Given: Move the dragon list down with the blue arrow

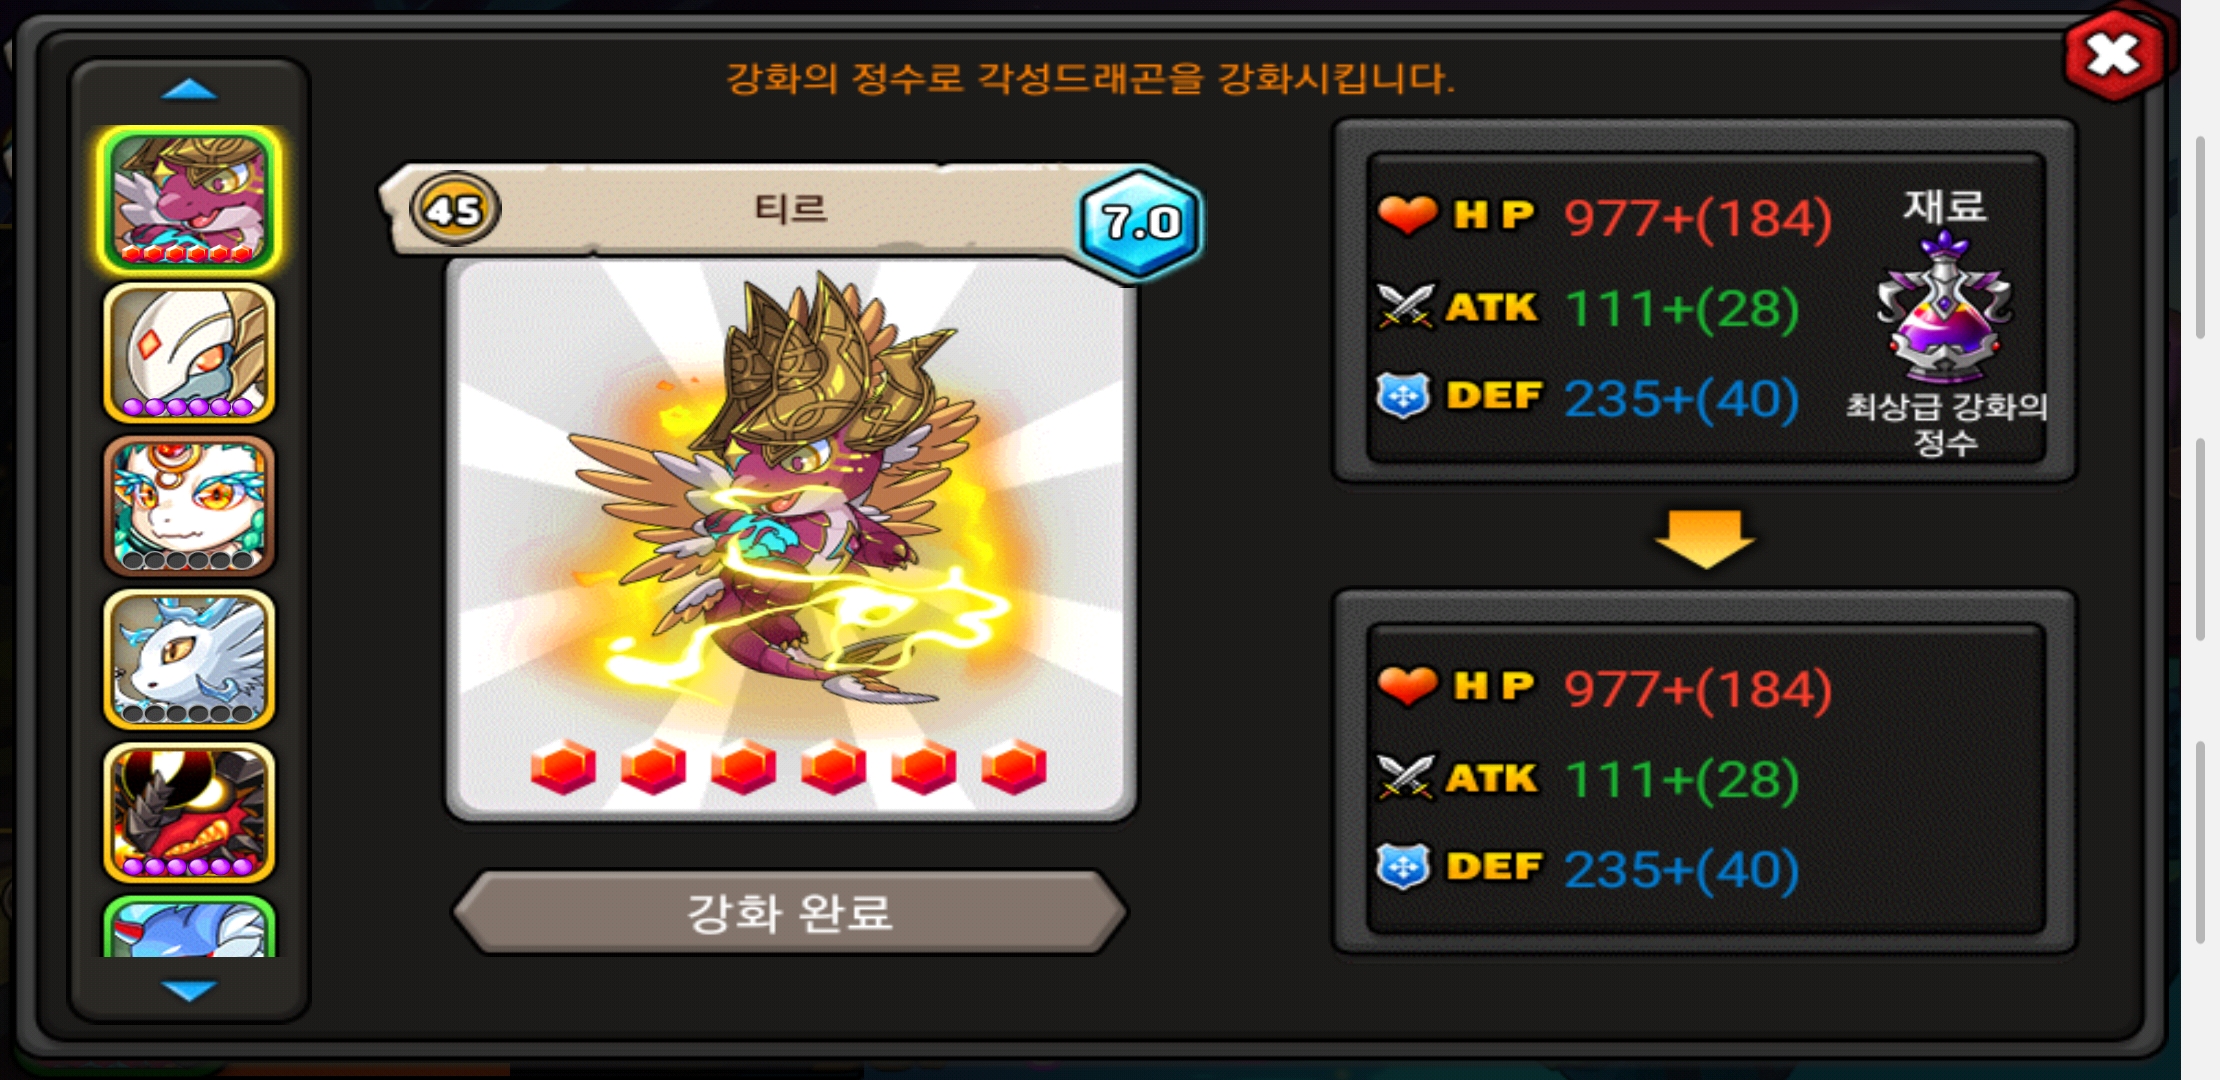Looking at the screenshot, I should click(189, 990).
